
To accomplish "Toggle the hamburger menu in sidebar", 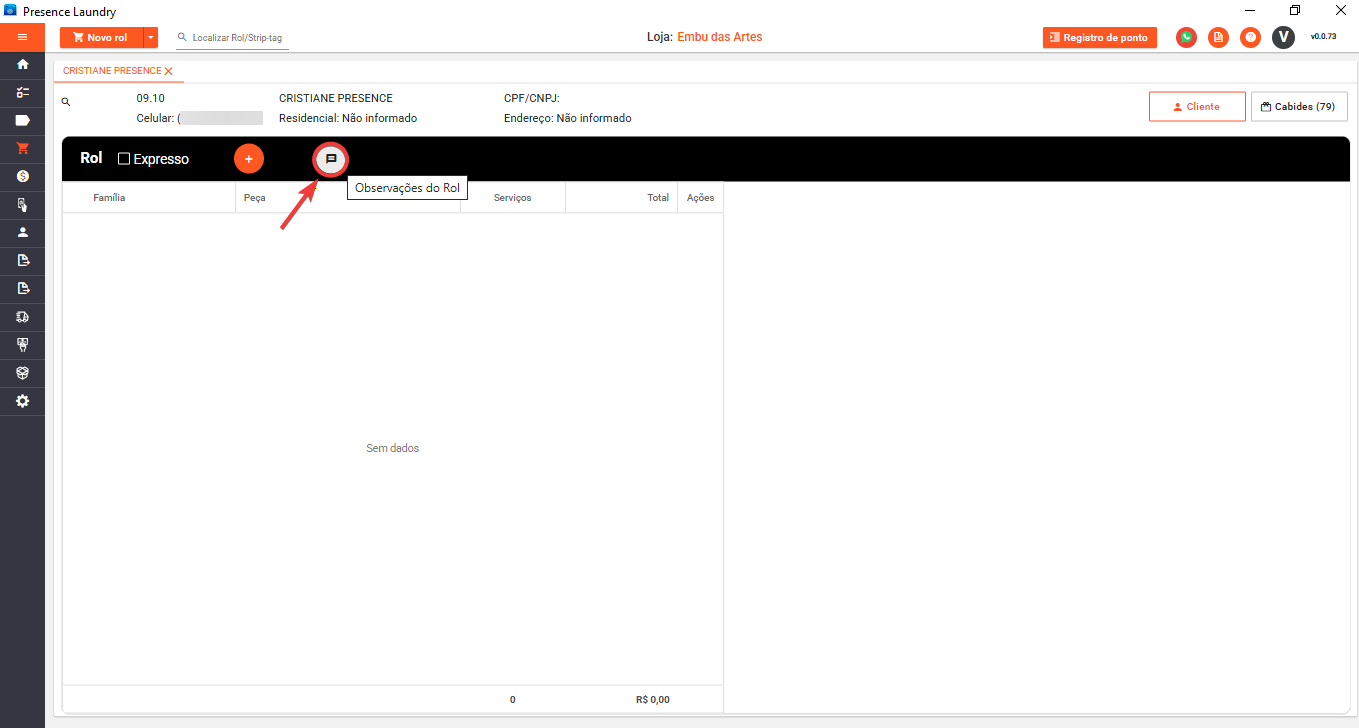I will pyautogui.click(x=22, y=37).
